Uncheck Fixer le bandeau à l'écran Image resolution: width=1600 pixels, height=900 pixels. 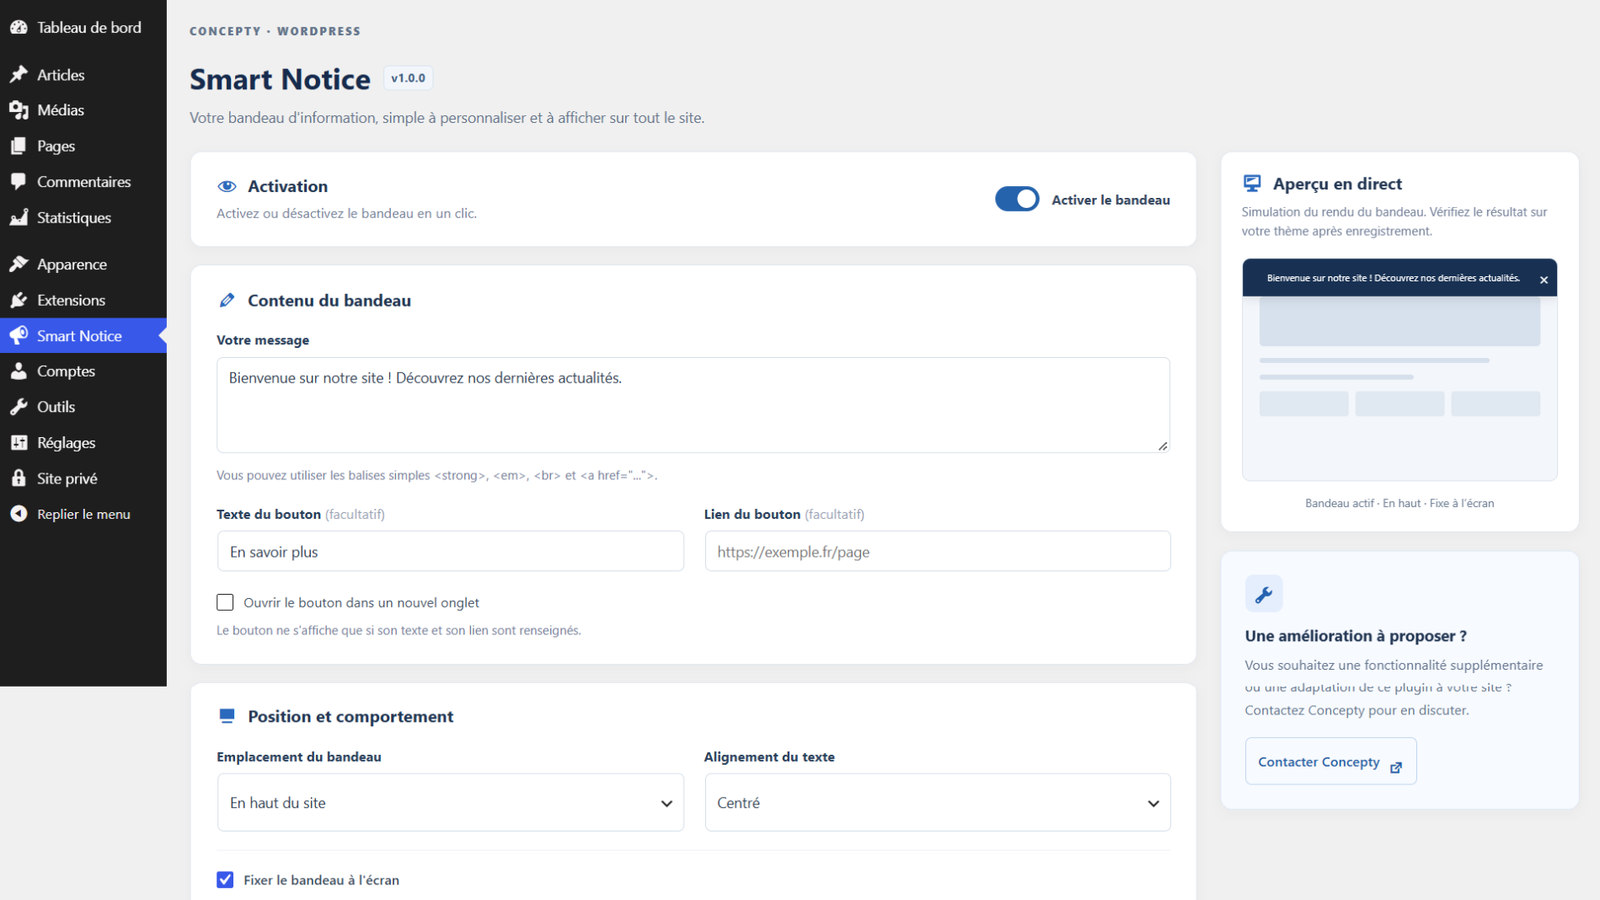[225, 880]
